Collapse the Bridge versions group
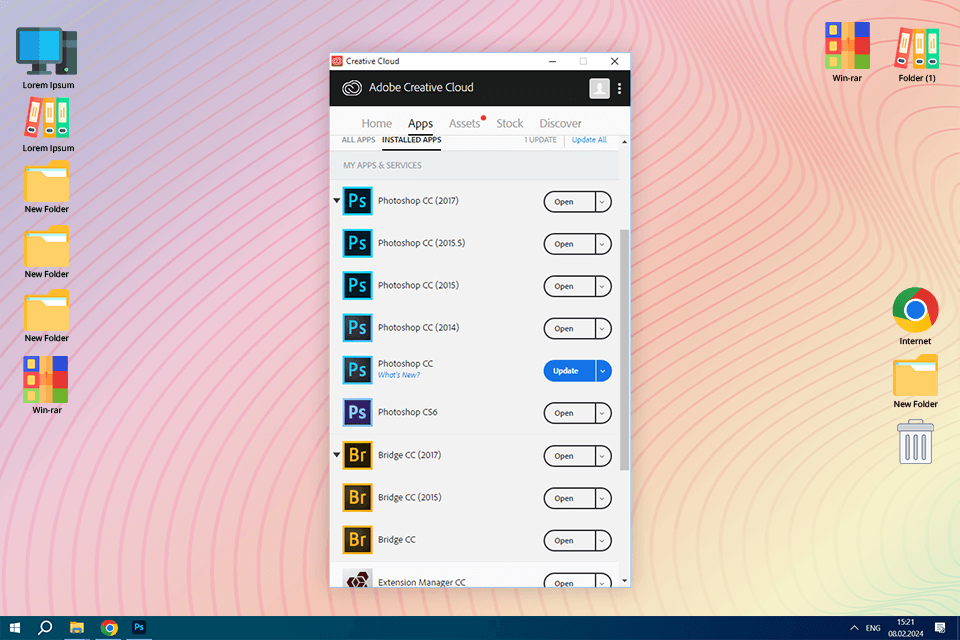This screenshot has width=960, height=640. point(336,454)
